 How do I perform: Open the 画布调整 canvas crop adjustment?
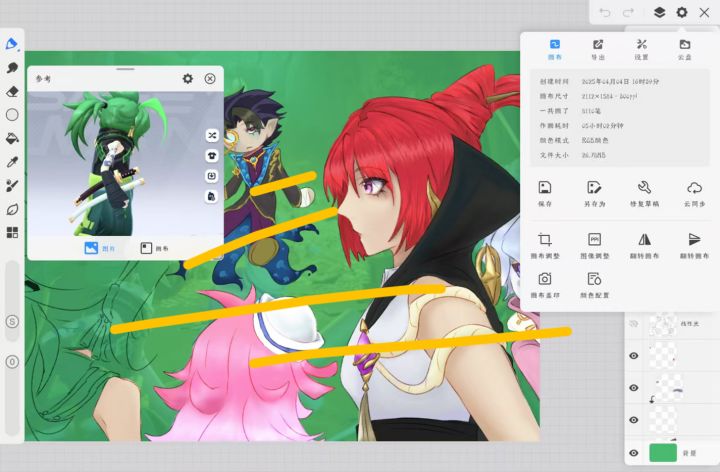click(545, 246)
